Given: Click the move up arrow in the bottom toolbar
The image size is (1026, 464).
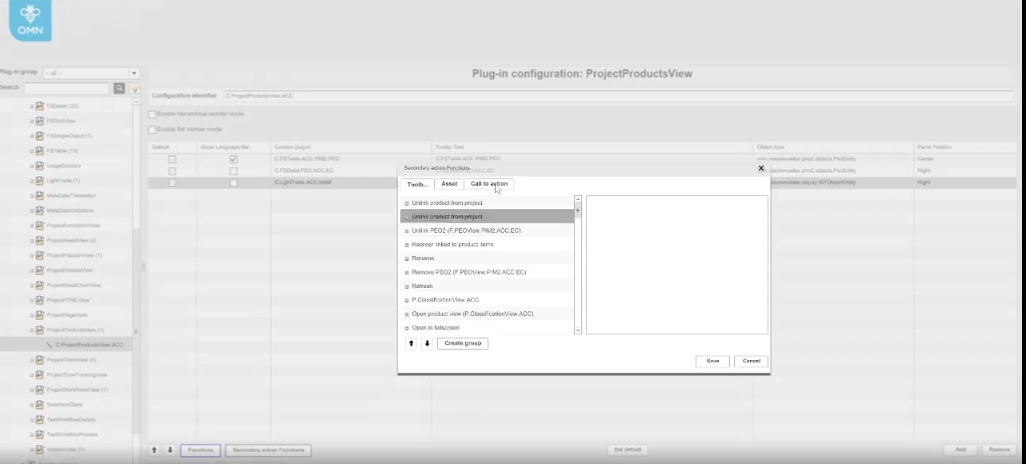Looking at the screenshot, I should click(154, 450).
